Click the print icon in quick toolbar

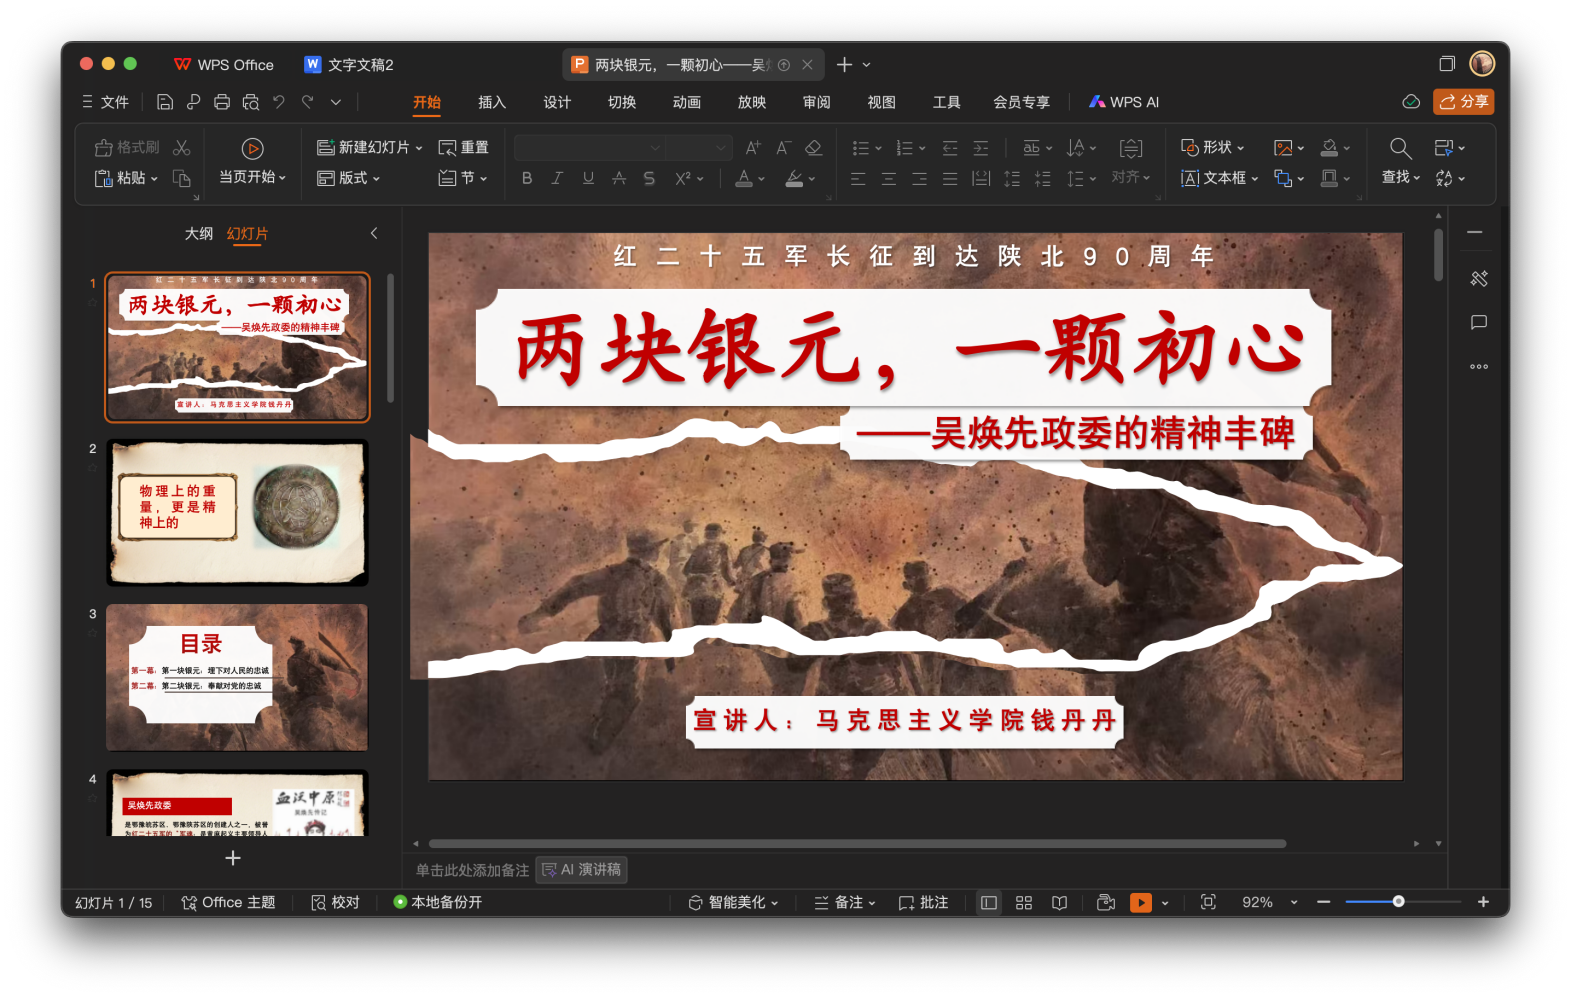pos(222,102)
